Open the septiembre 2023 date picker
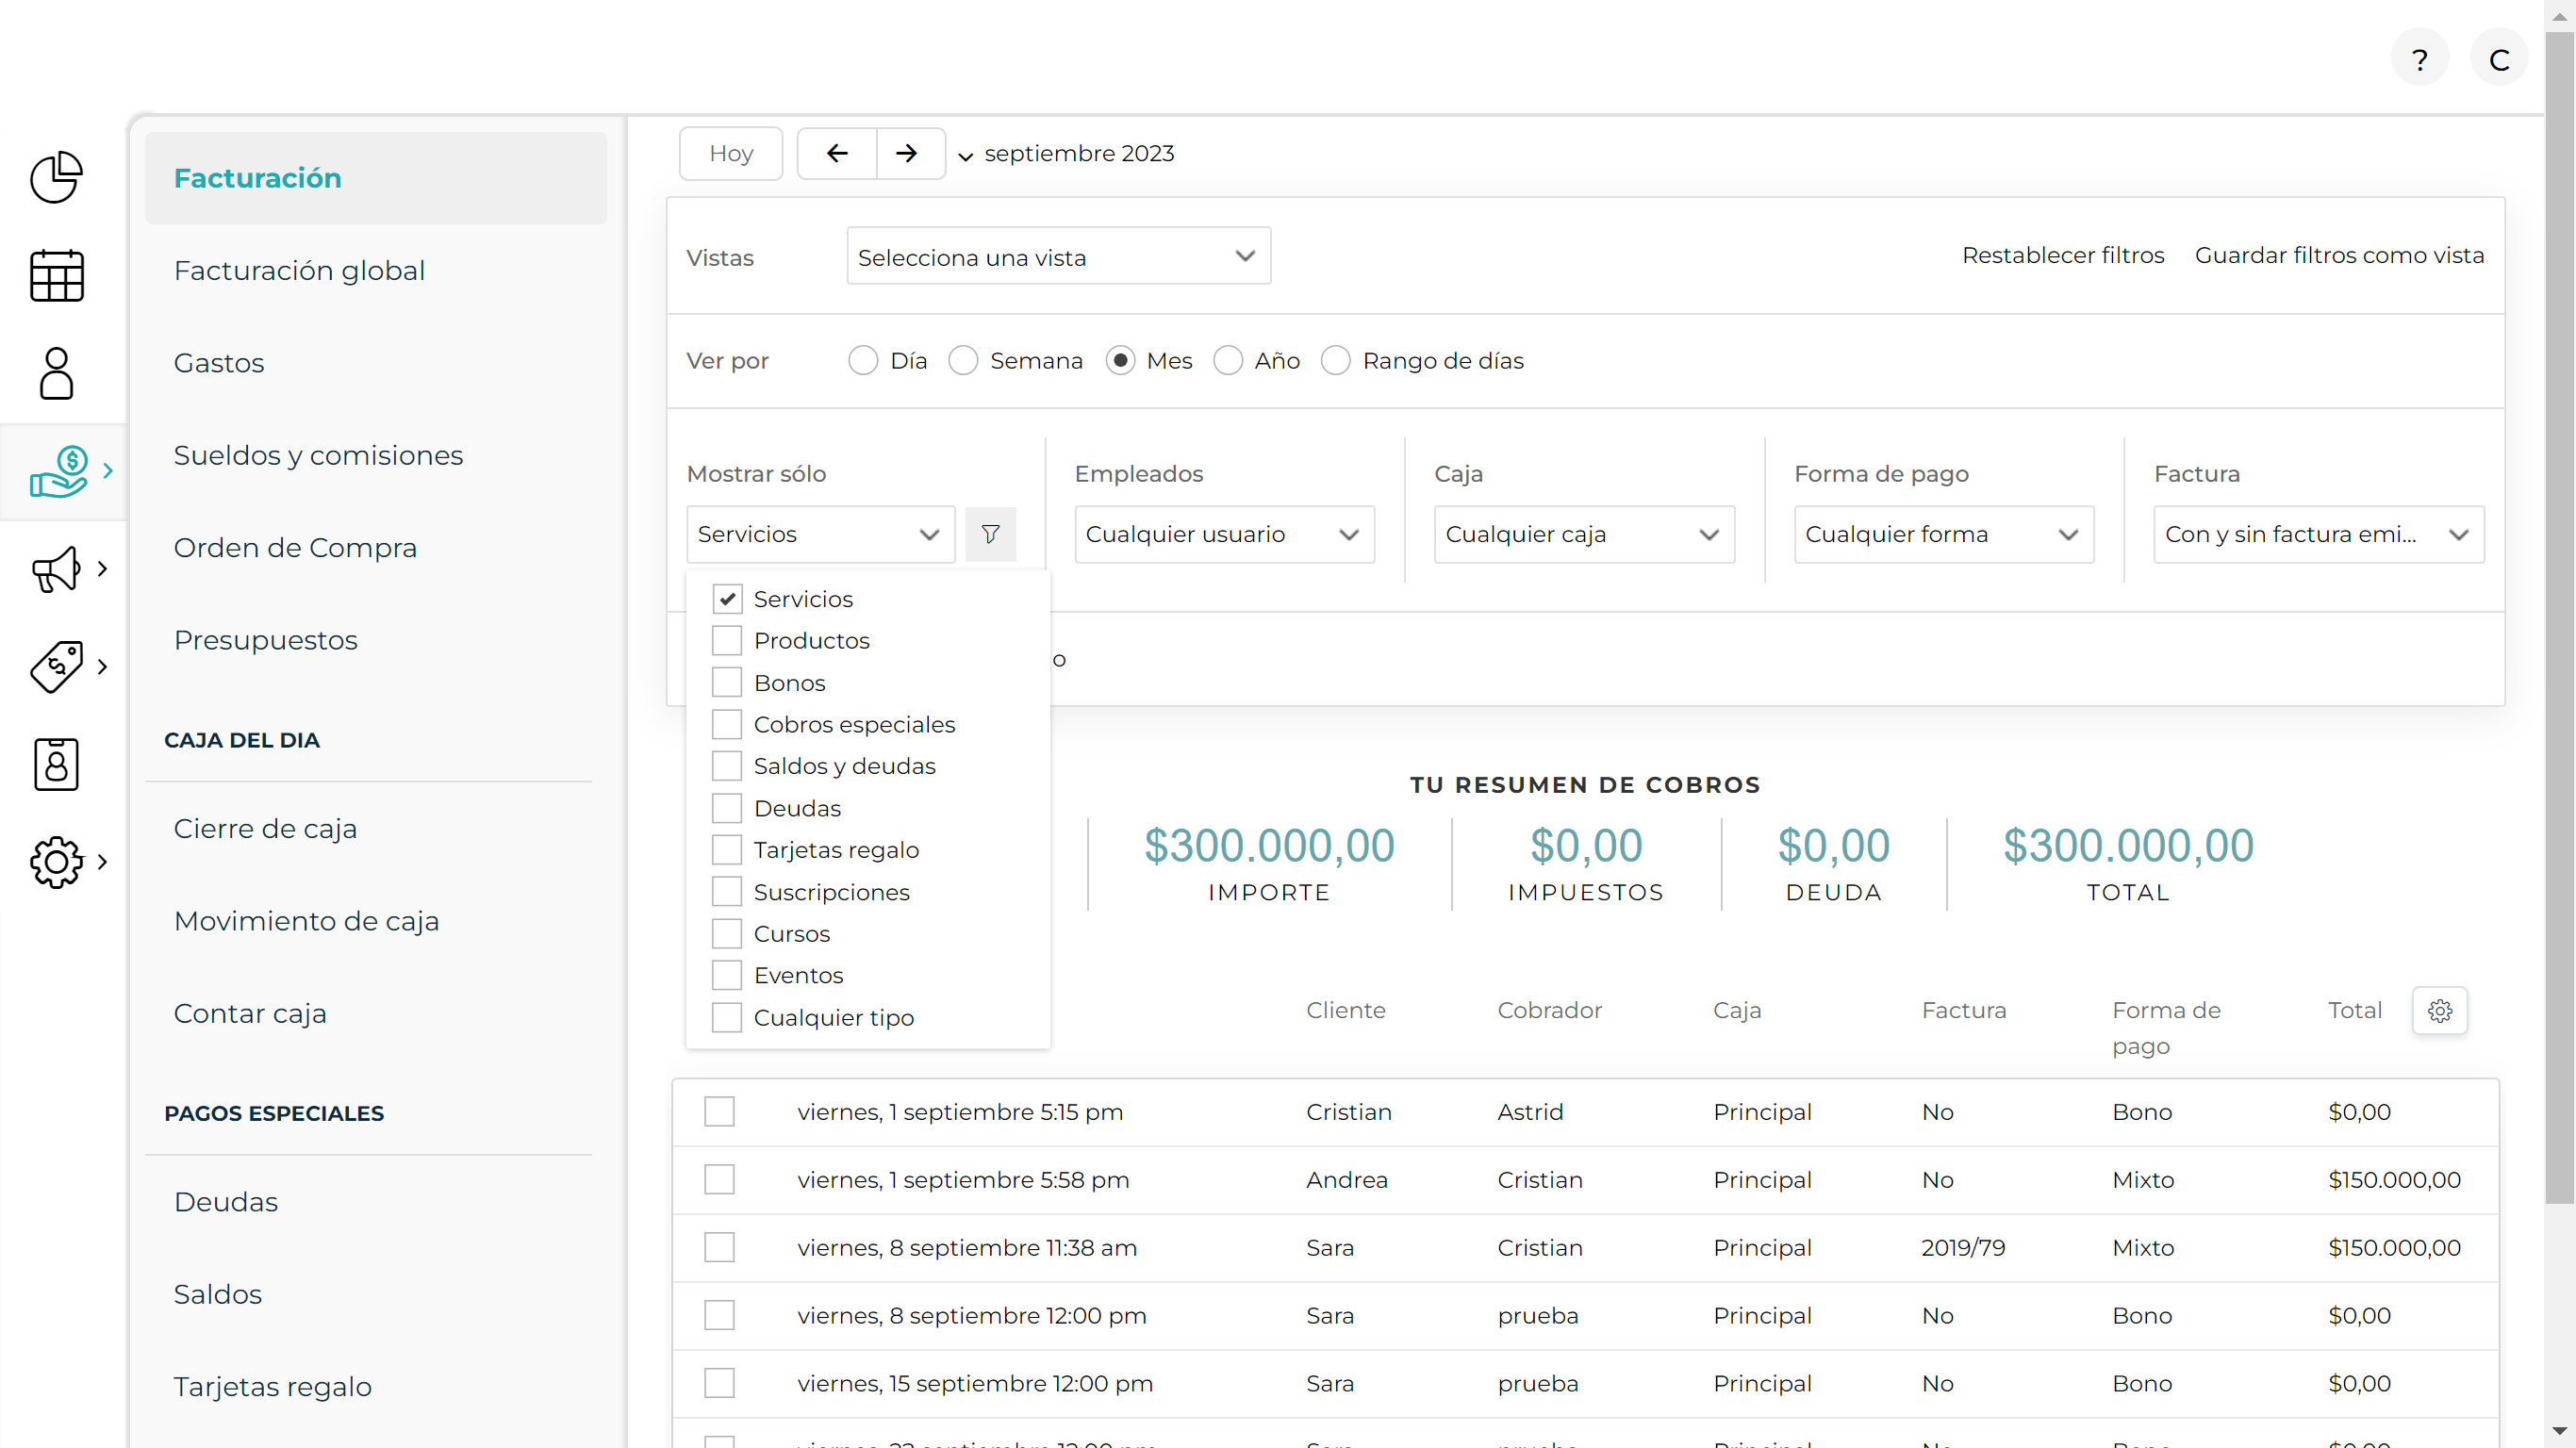This screenshot has height=1448, width=2576. coord(1066,153)
